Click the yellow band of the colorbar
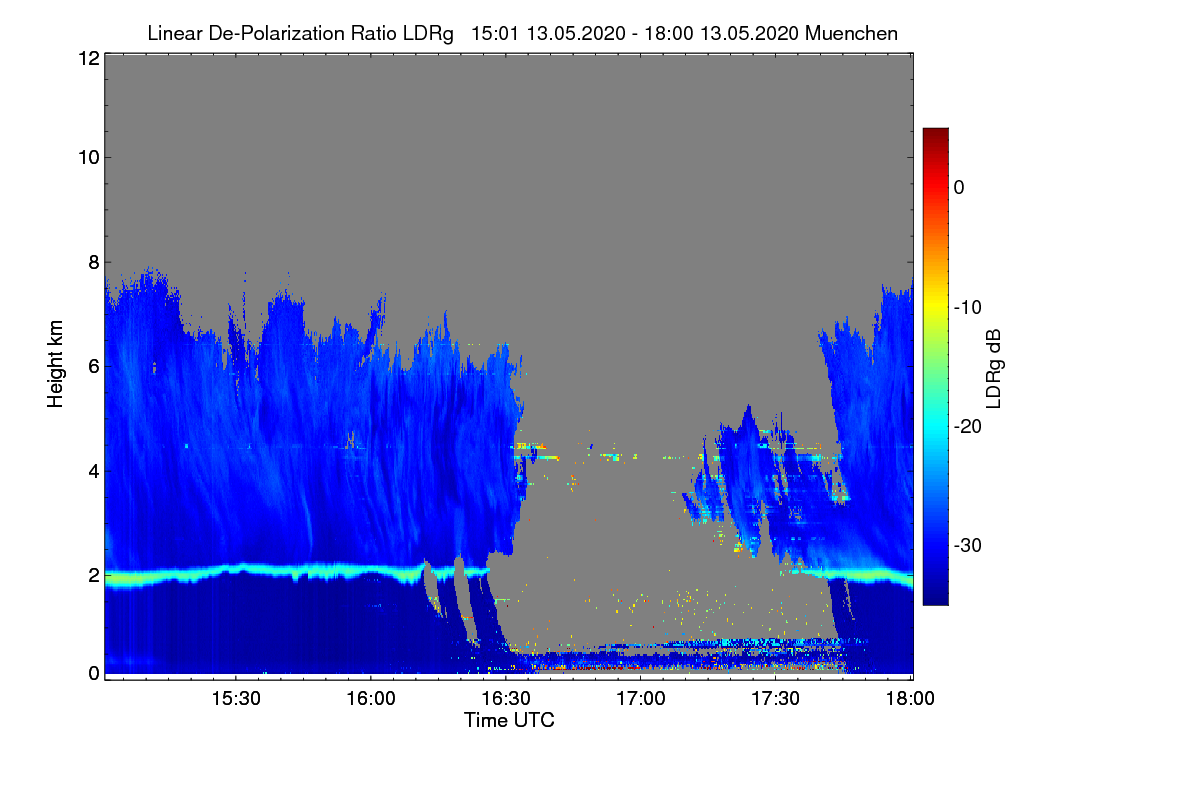1200x800 pixels. (935, 307)
